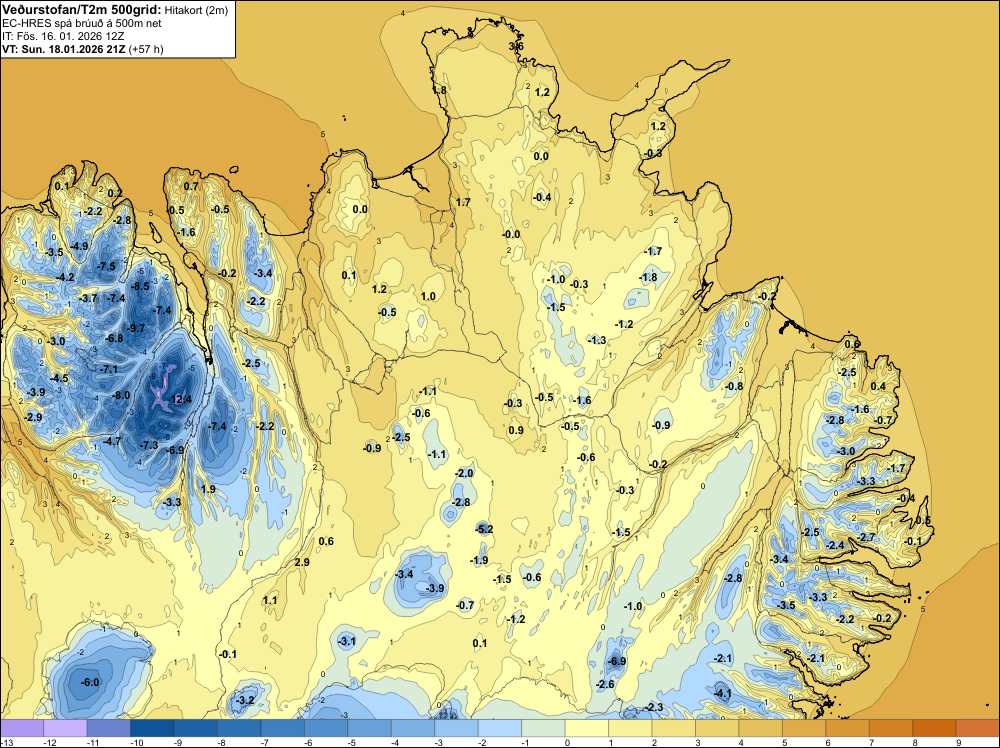Image resolution: width=1000 pixels, height=748 pixels.
Task: Click the -6.8 temperature label
Action: pos(114,338)
